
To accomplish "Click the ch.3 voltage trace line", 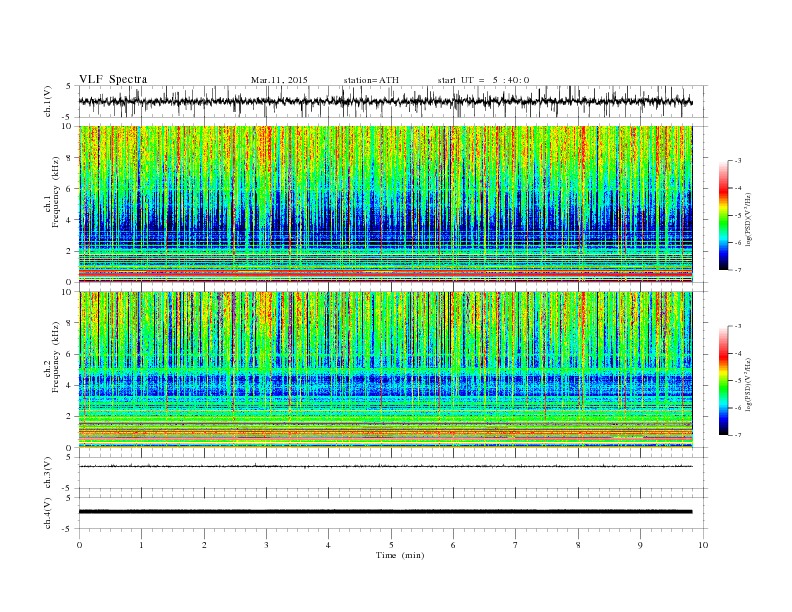I will tap(385, 466).
